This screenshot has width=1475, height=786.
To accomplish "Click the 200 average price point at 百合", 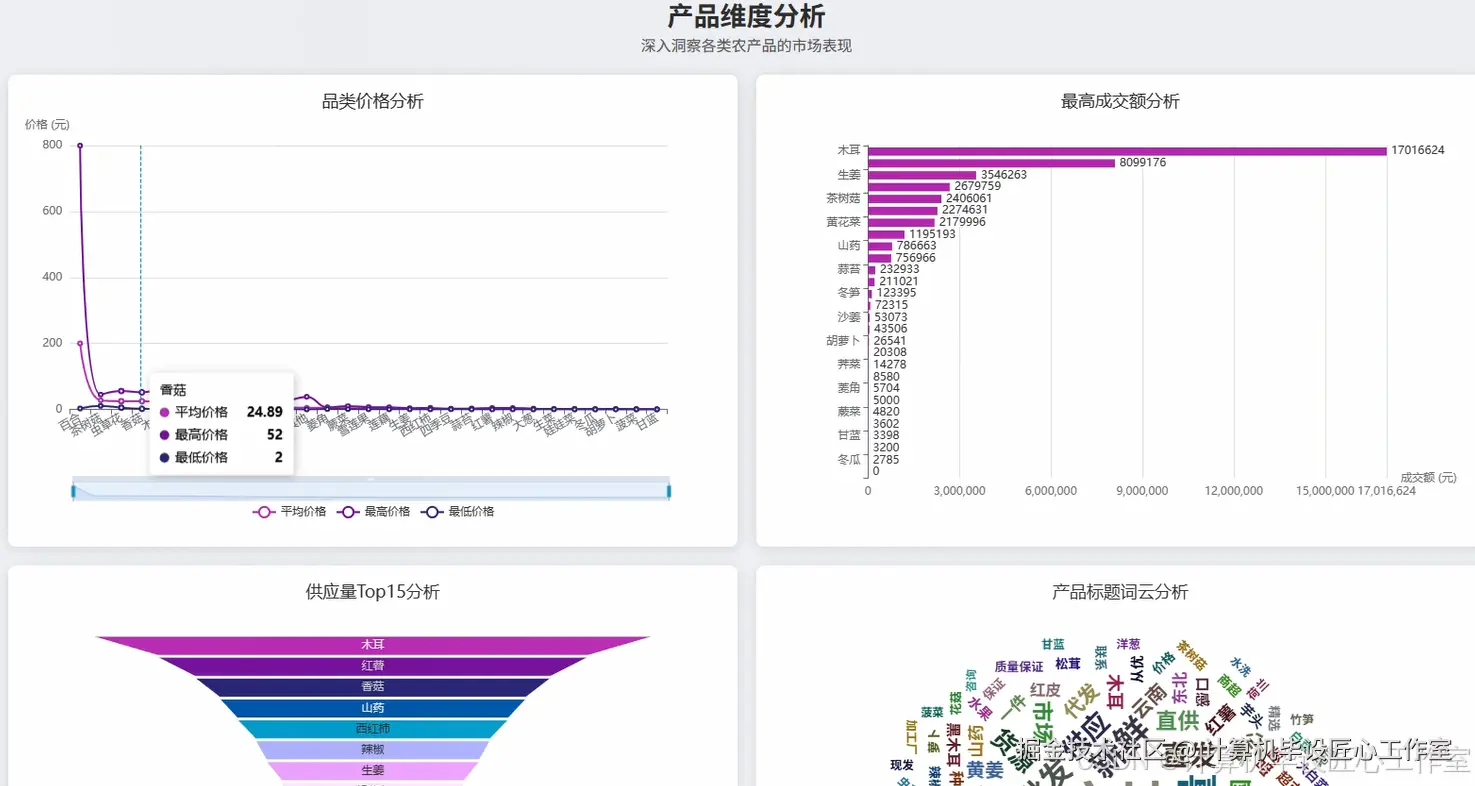I will click(x=80, y=343).
